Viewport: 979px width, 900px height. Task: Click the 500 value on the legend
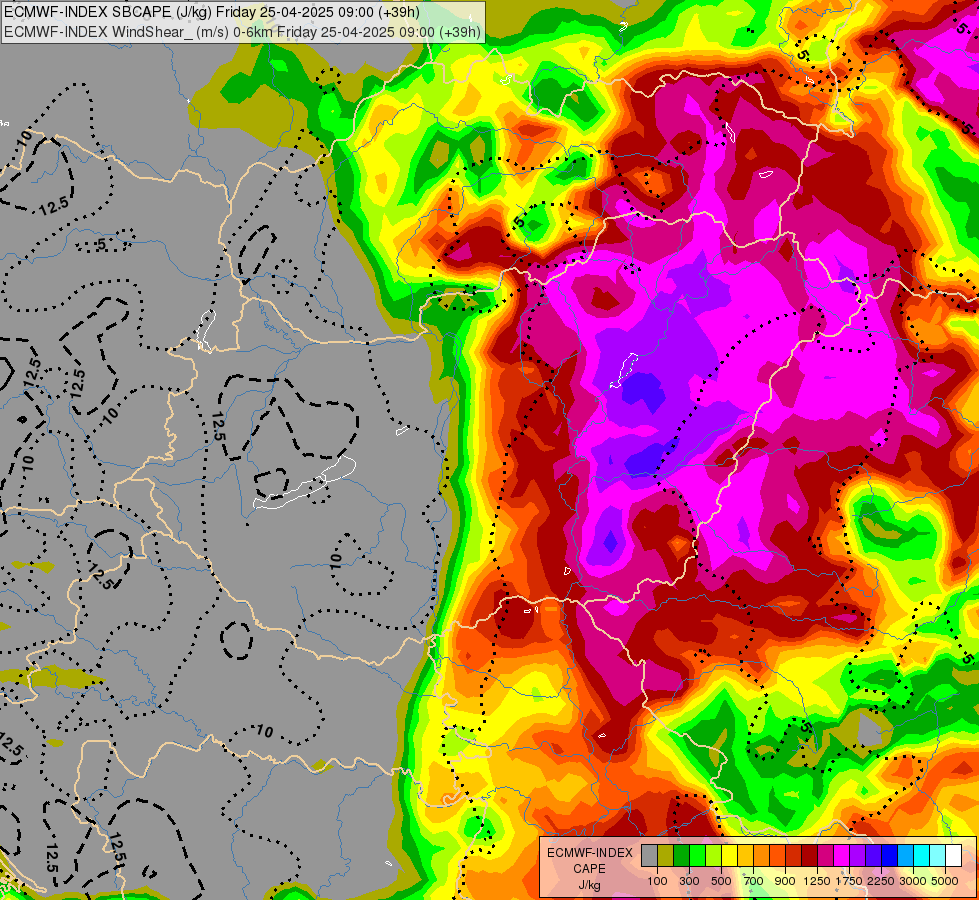721,881
